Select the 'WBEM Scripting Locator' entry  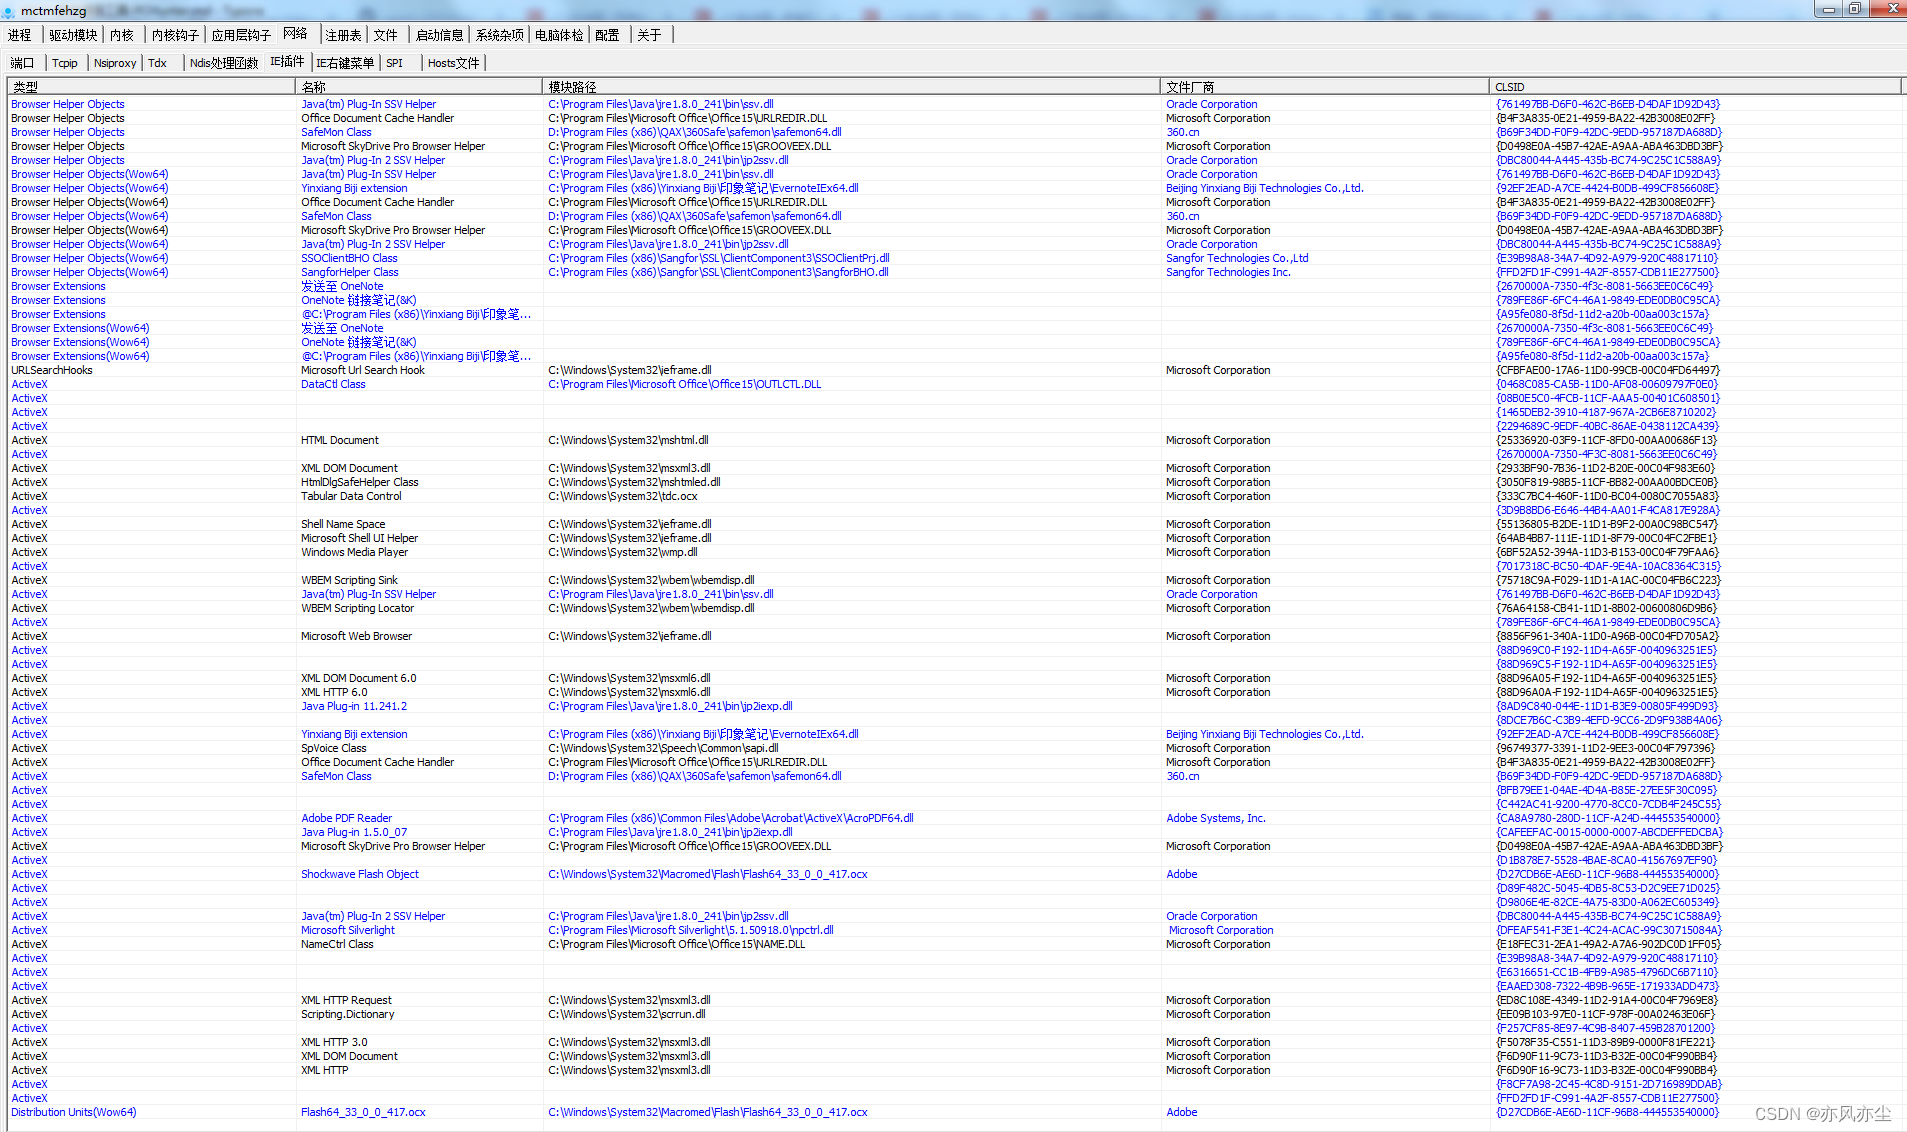(x=357, y=608)
